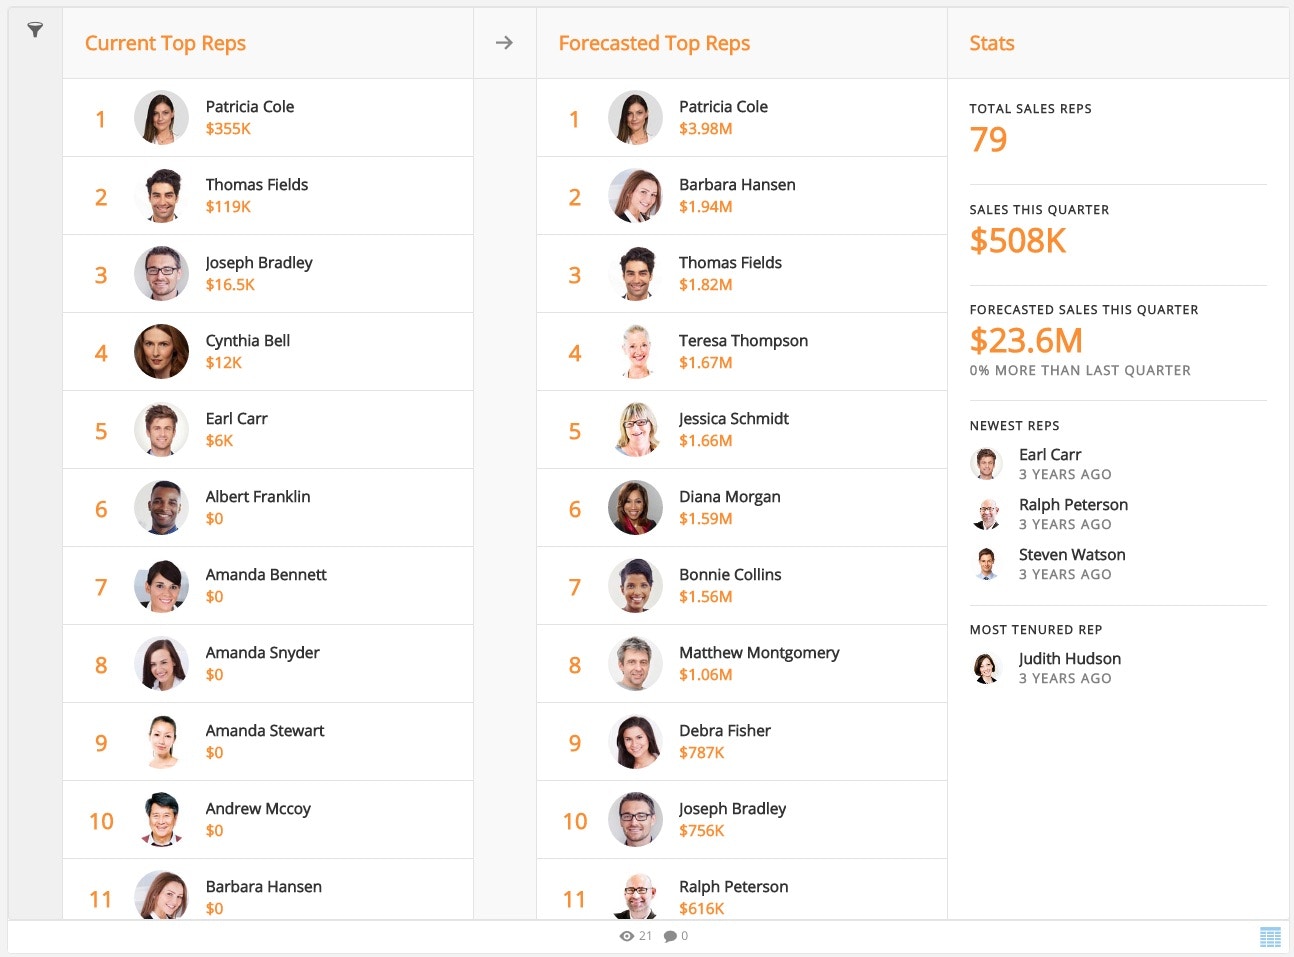The image size is (1294, 957).
Task: Click the Current Top Reps header
Action: [165, 43]
